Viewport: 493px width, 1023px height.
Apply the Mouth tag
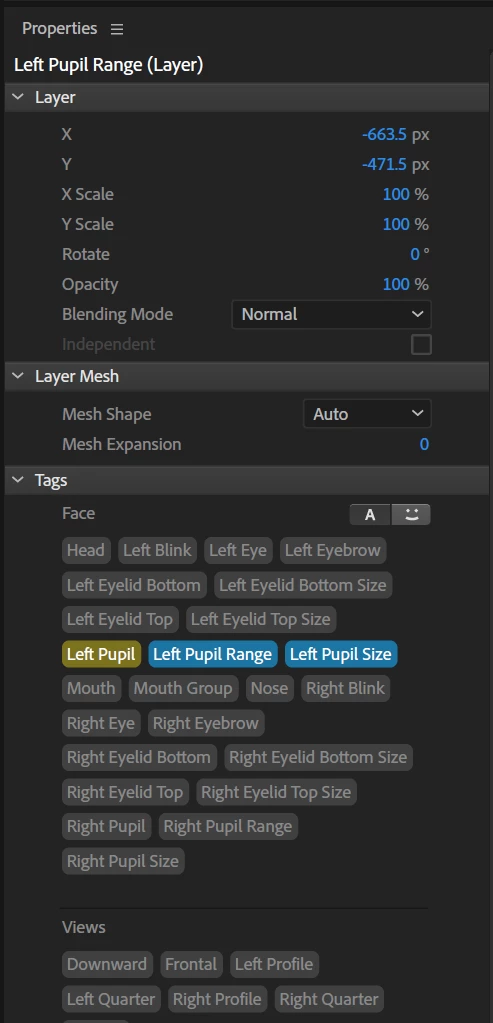(91, 688)
